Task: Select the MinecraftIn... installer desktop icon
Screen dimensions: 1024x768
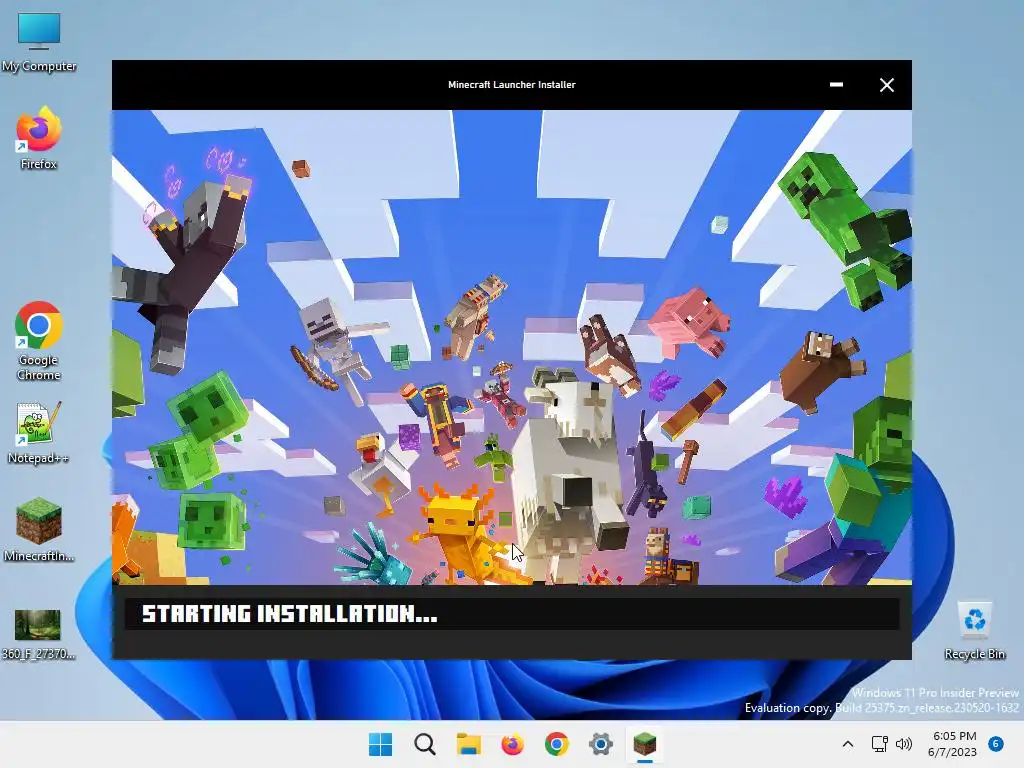Action: [39, 530]
